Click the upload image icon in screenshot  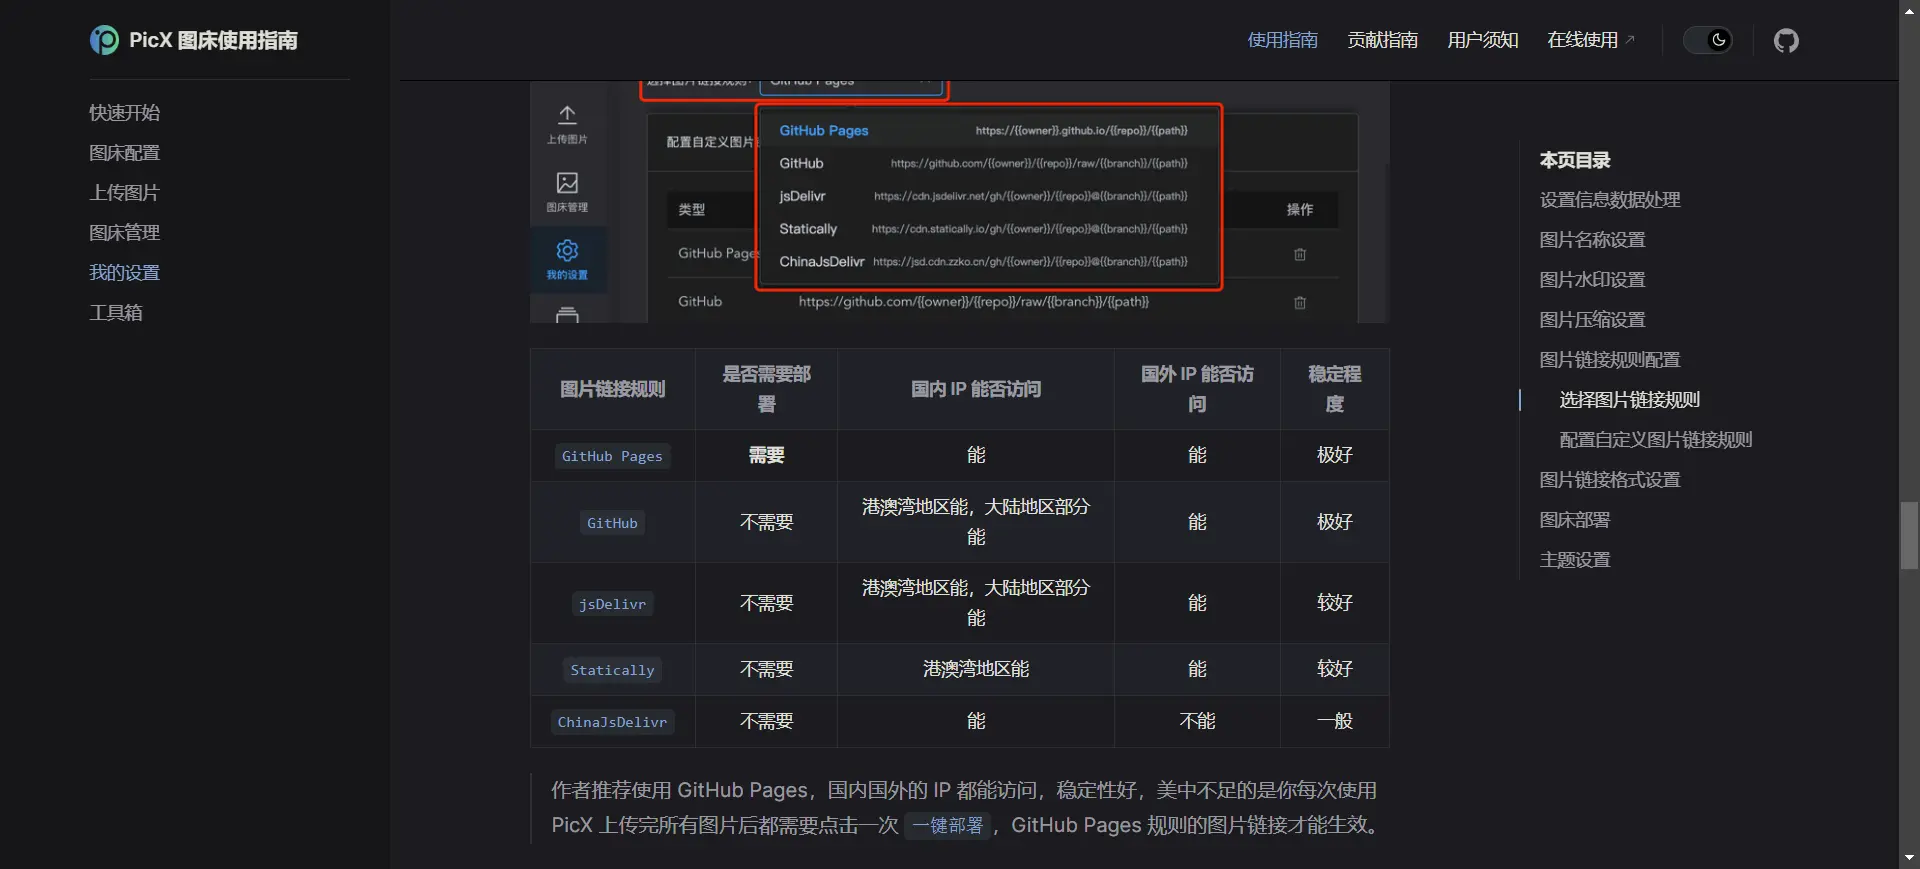[x=567, y=115]
